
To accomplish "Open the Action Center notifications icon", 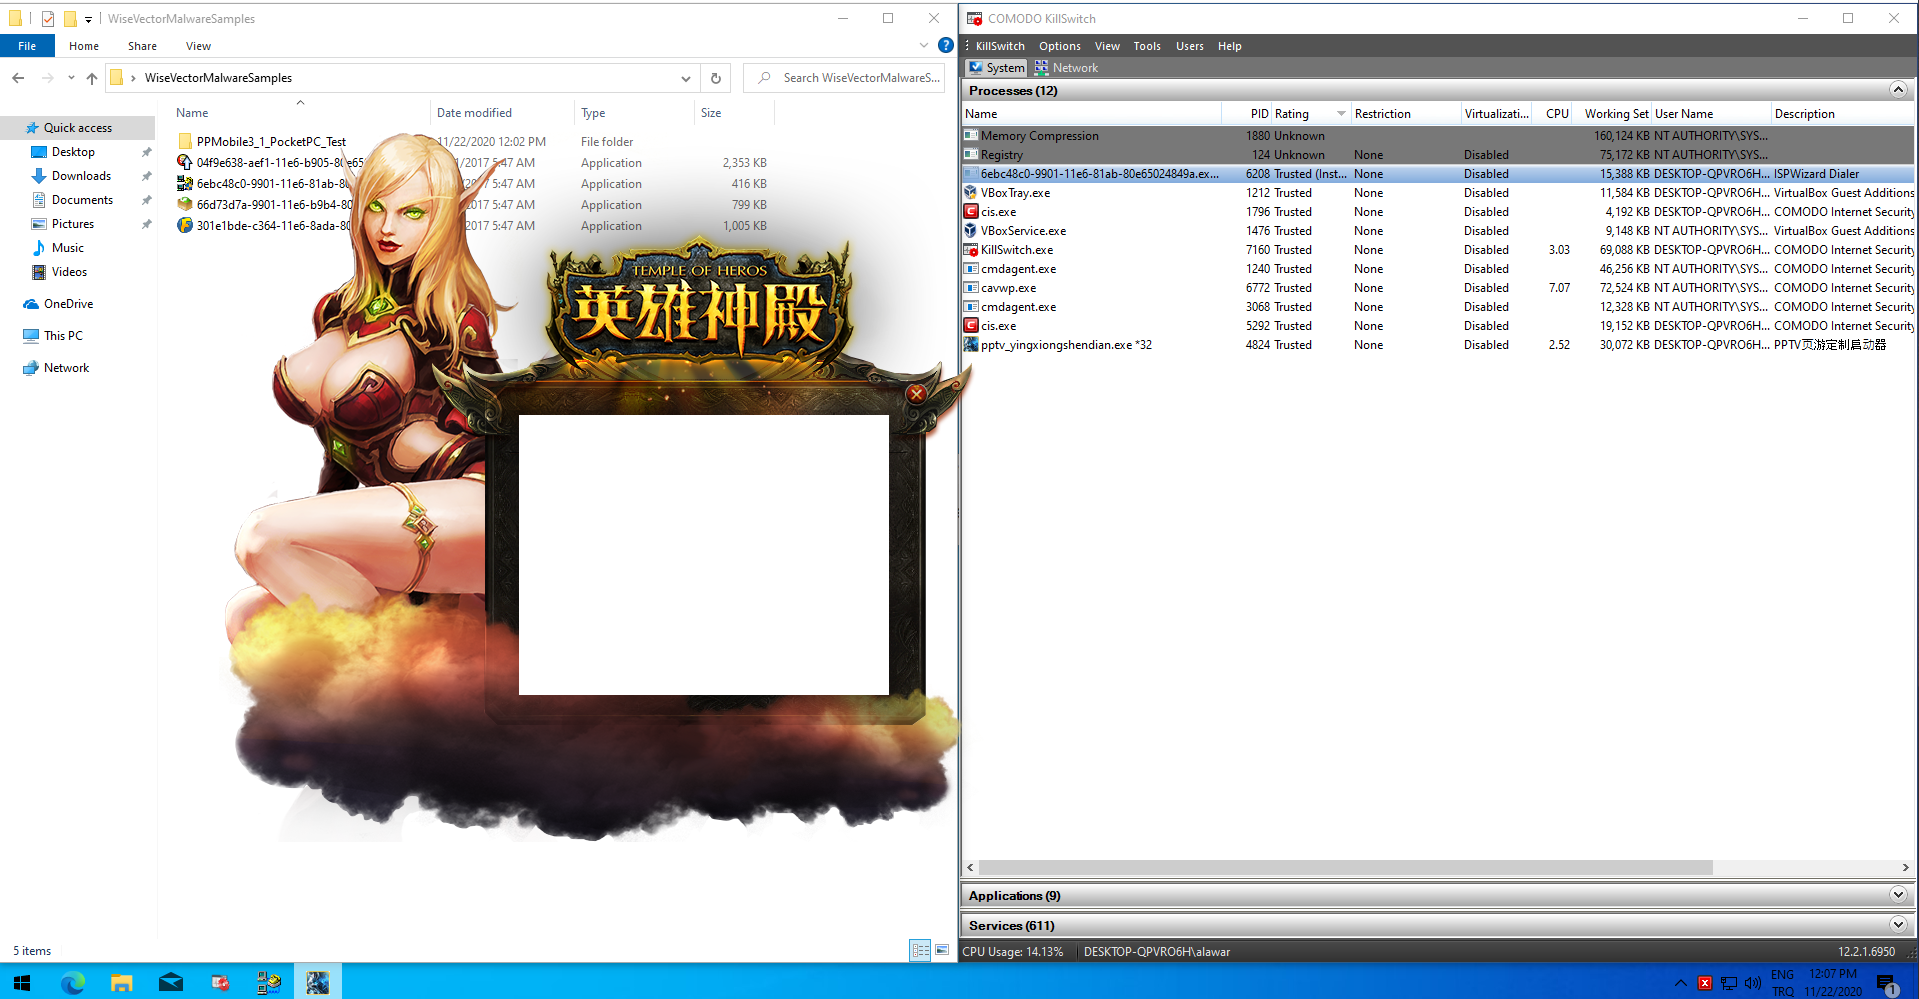I will point(1887,984).
